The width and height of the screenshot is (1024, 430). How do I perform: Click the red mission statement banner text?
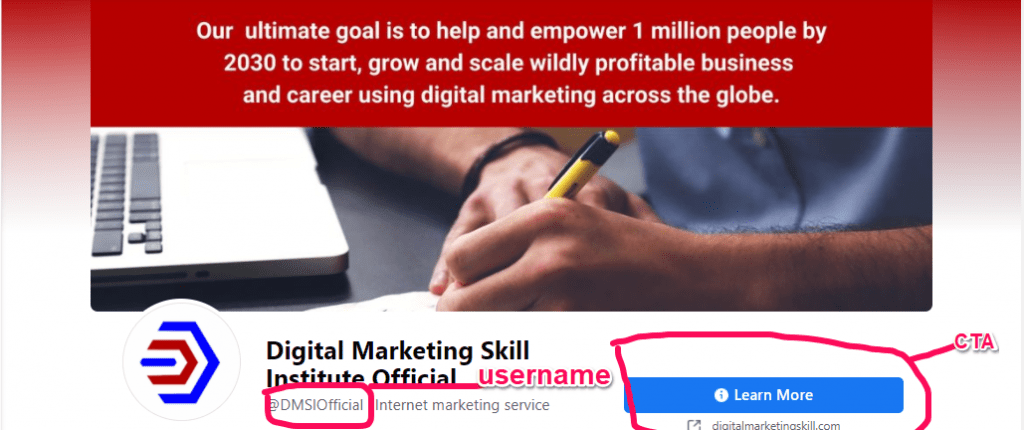click(511, 63)
